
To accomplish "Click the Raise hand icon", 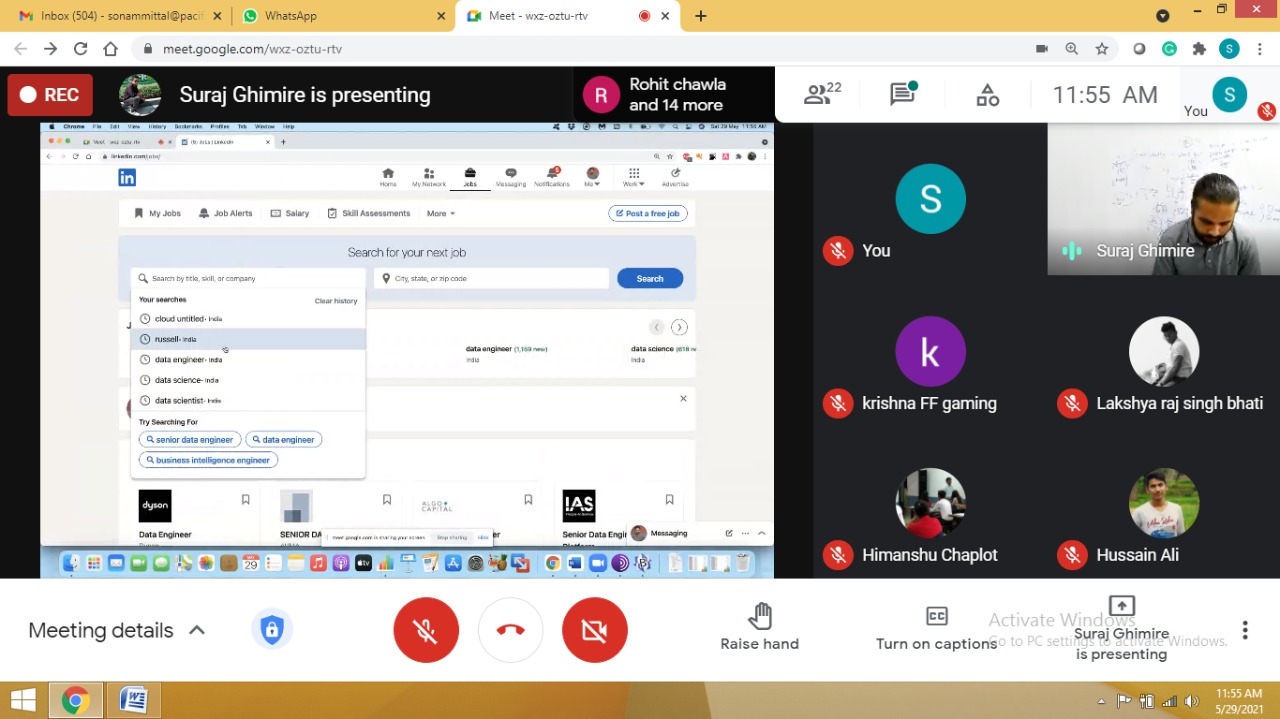I will (x=760, y=617).
